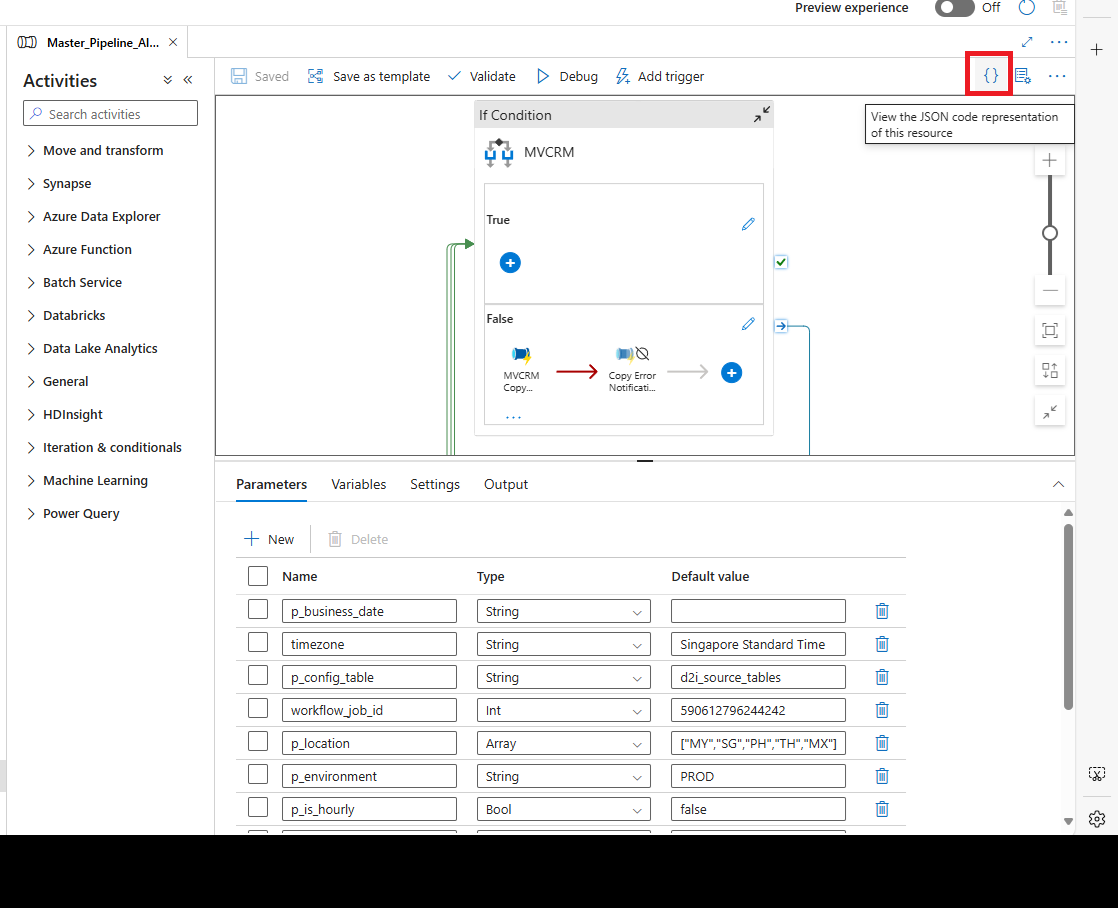Click the plus icon in the right sidebar
Viewport: 1118px width, 908px height.
[1097, 49]
